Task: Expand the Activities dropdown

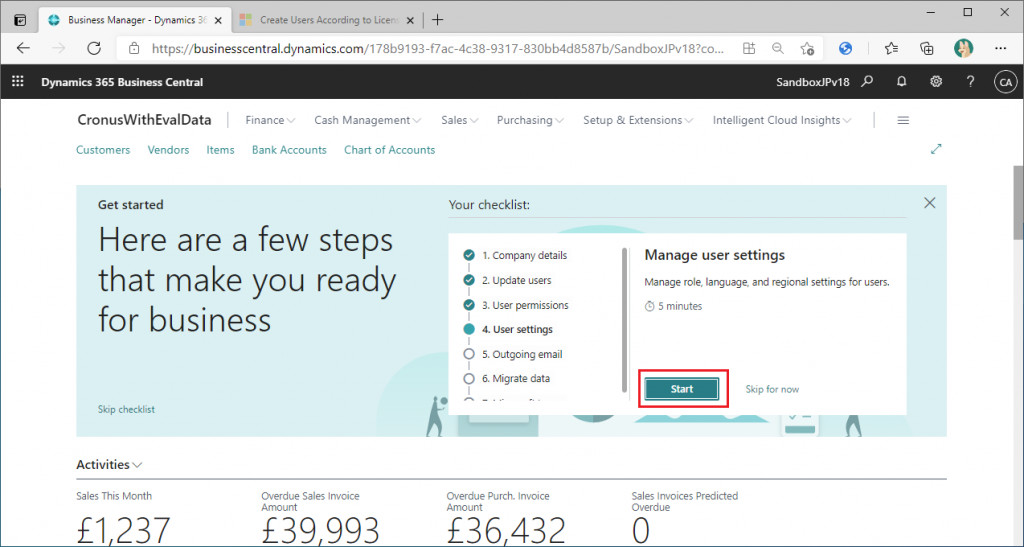Action: (x=109, y=465)
